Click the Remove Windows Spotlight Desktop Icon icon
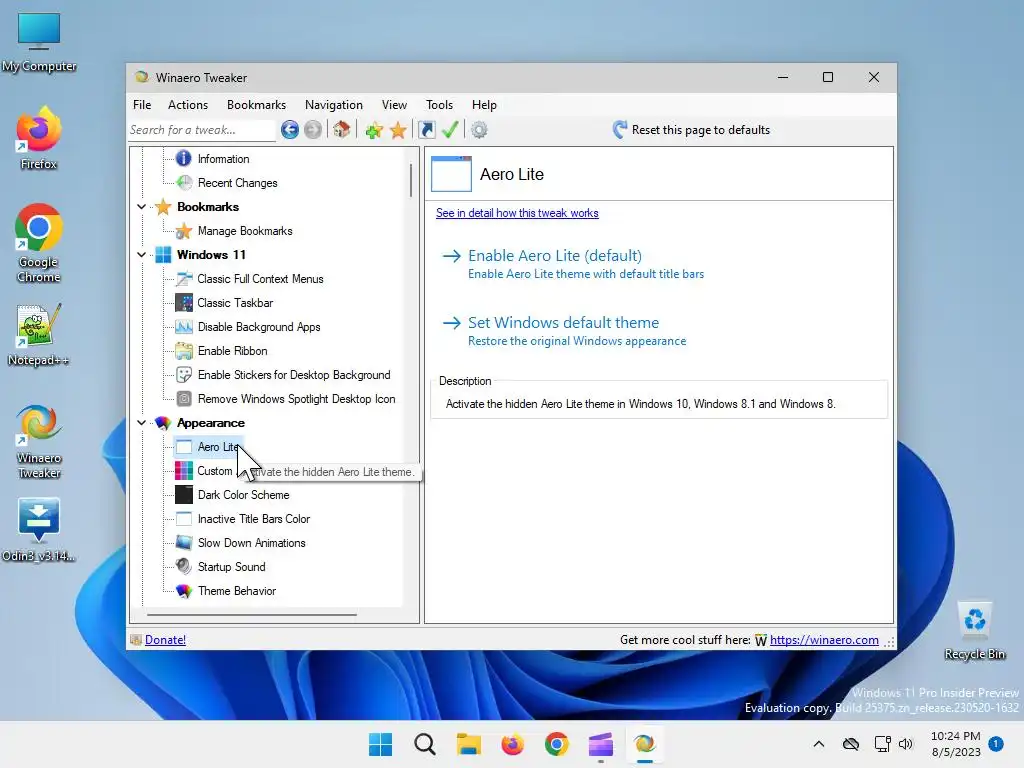Image resolution: width=1024 pixels, height=768 pixels. click(x=184, y=399)
